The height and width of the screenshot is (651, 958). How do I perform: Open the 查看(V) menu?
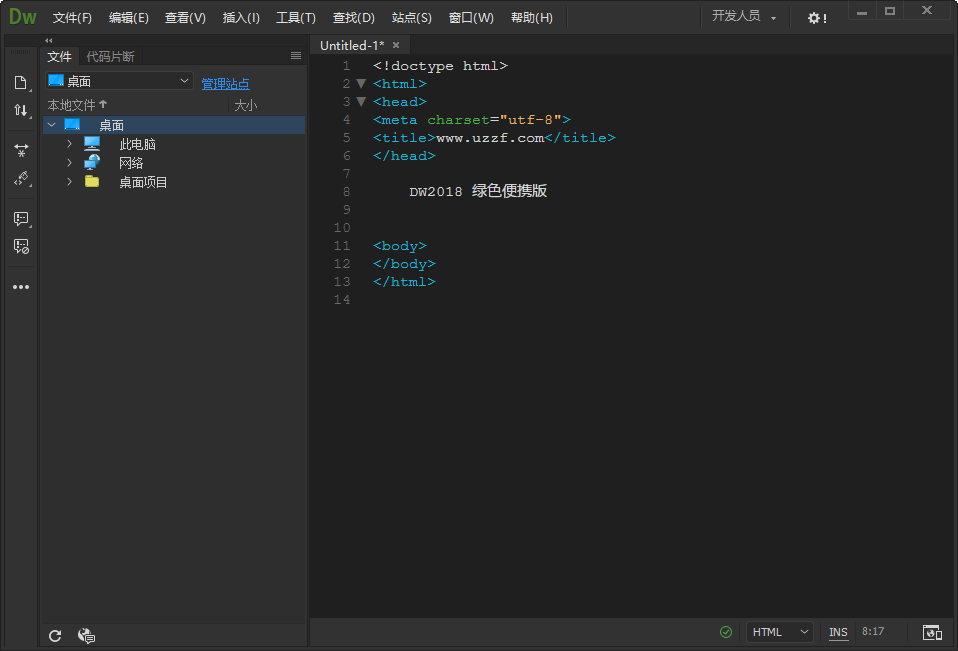click(185, 18)
